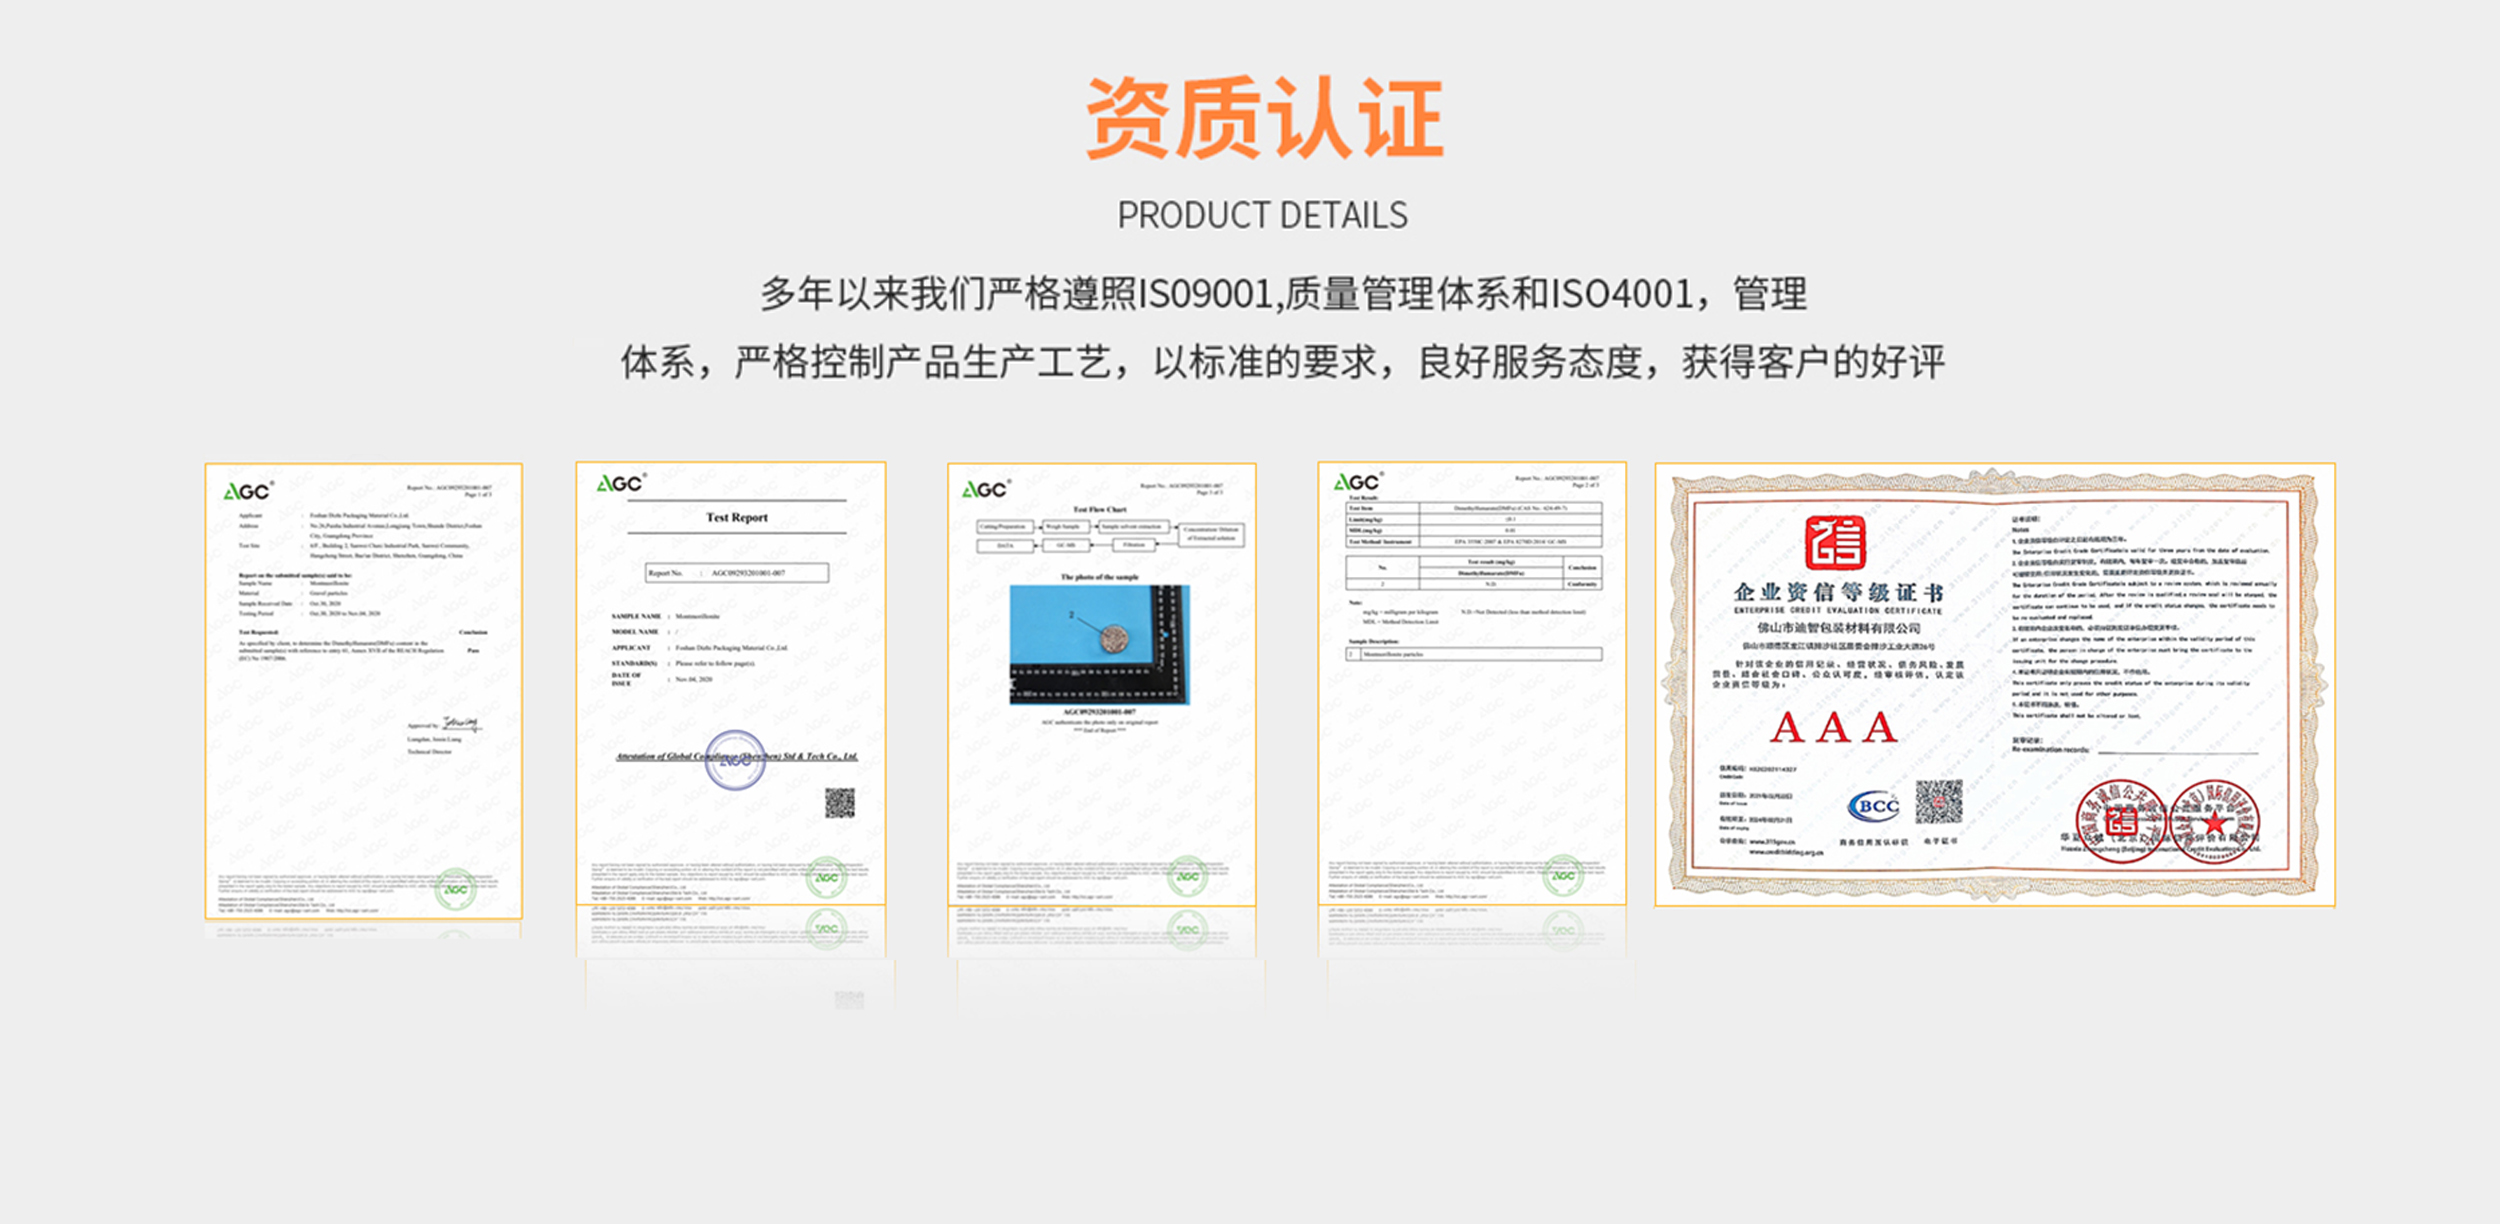Click the blue sample photo in third report
The width and height of the screenshot is (2500, 1224).
[1099, 644]
